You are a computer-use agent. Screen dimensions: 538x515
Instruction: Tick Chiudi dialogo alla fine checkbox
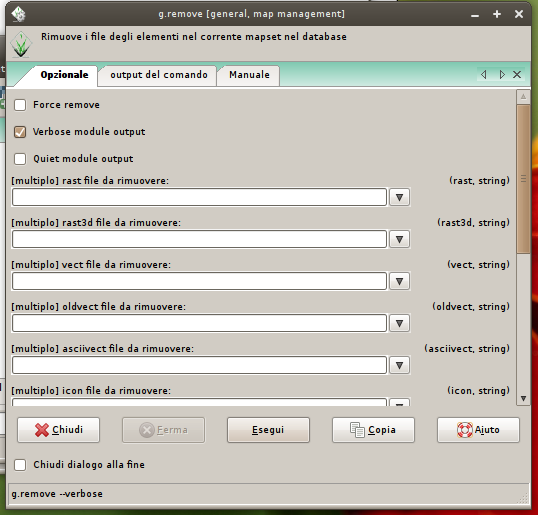[x=20, y=465]
